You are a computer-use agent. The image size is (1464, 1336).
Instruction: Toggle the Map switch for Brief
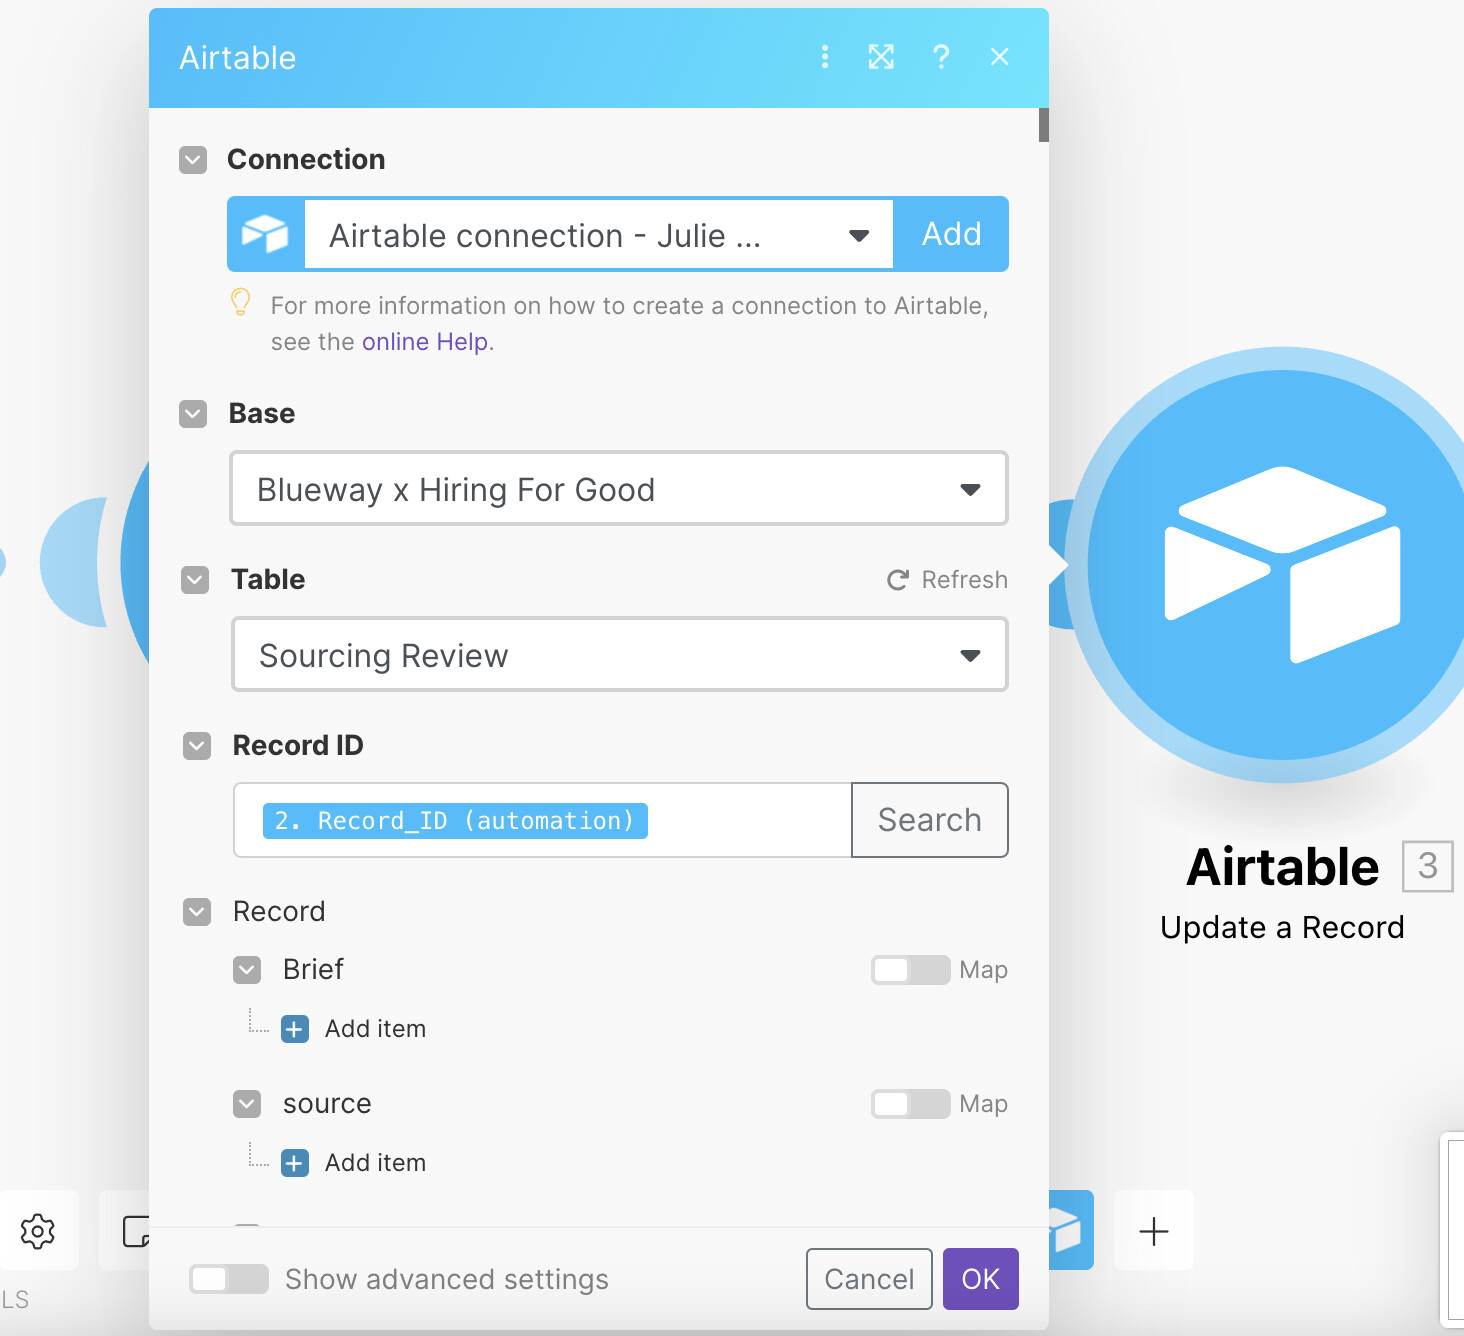pyautogui.click(x=910, y=970)
